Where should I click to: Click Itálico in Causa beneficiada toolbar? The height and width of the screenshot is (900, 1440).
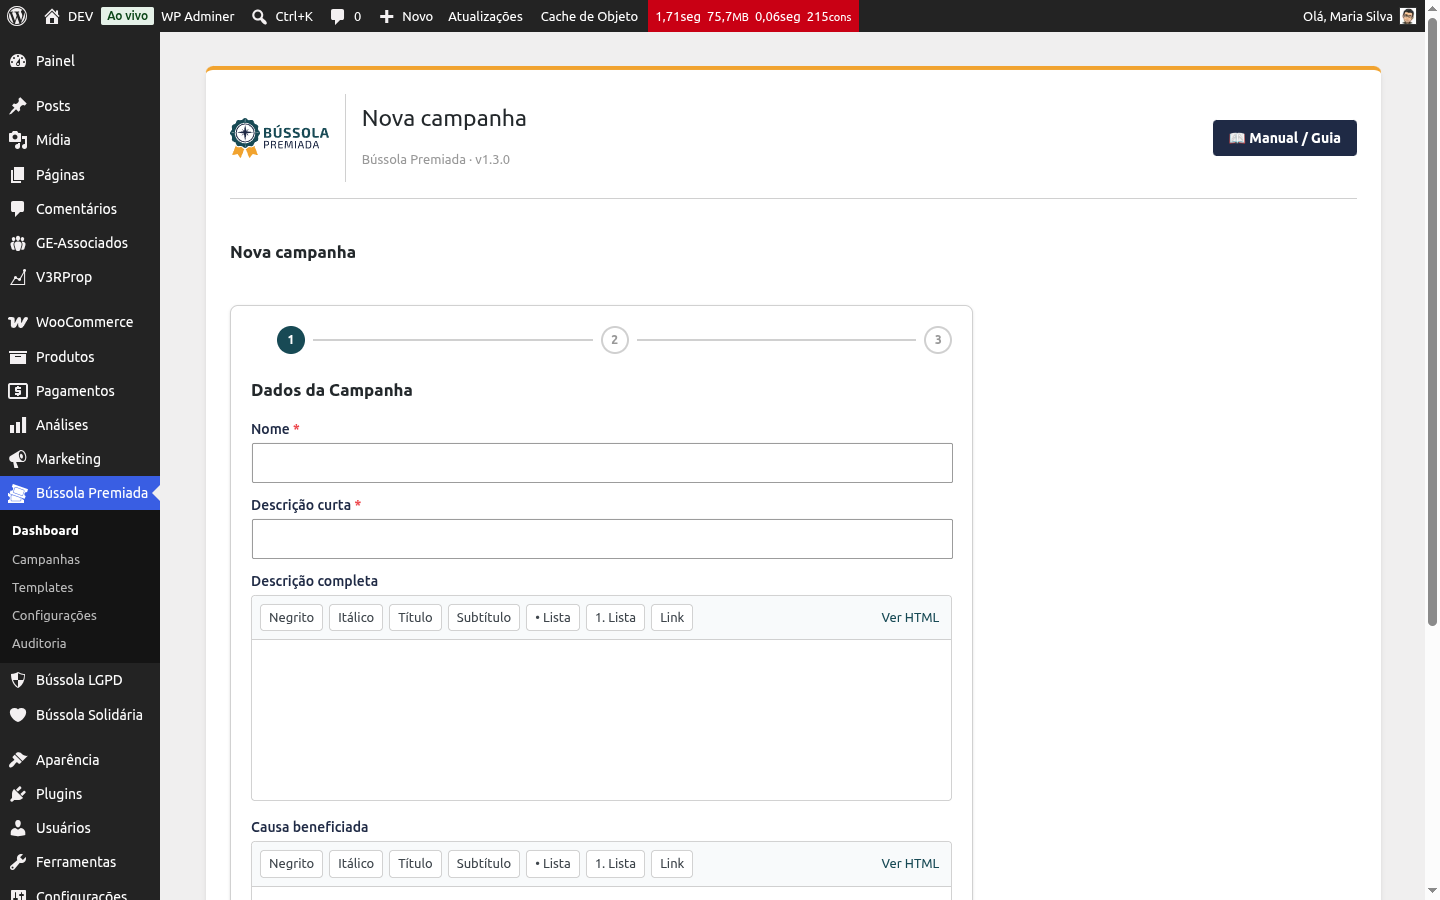pos(356,864)
